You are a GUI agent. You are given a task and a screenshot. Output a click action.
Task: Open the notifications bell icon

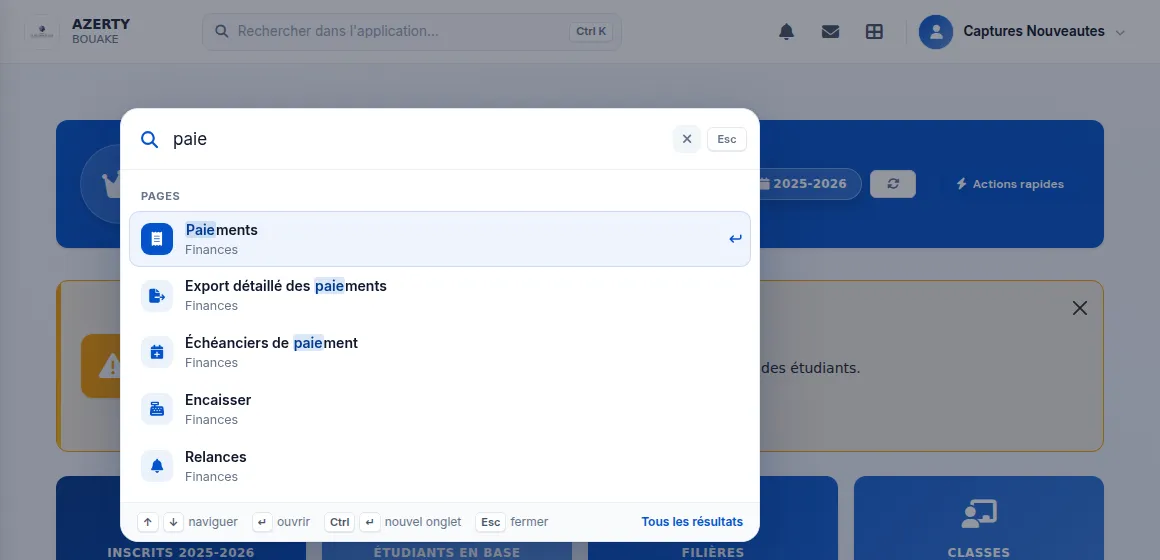point(786,32)
